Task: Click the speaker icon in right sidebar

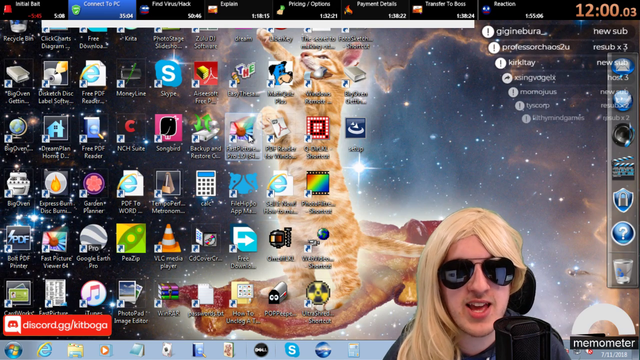Action: [x=623, y=135]
